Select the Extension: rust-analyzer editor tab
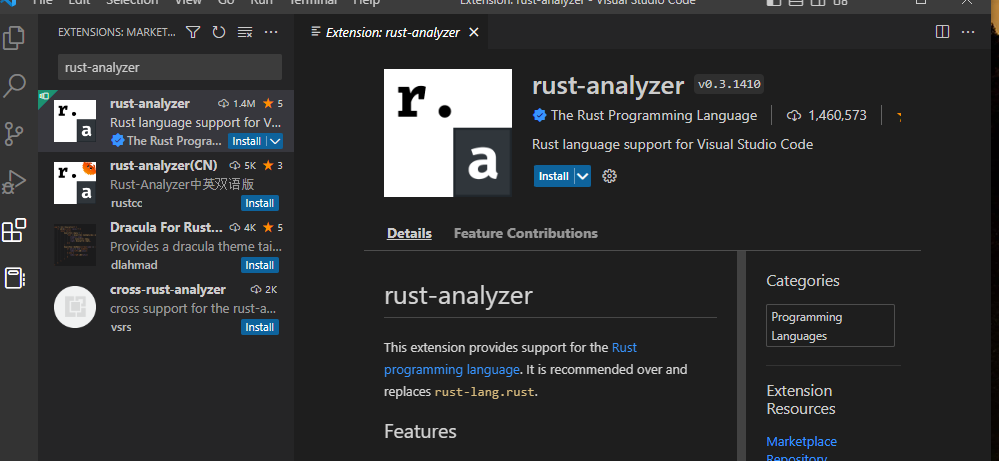Viewport: 999px width, 461px height. 392,32
